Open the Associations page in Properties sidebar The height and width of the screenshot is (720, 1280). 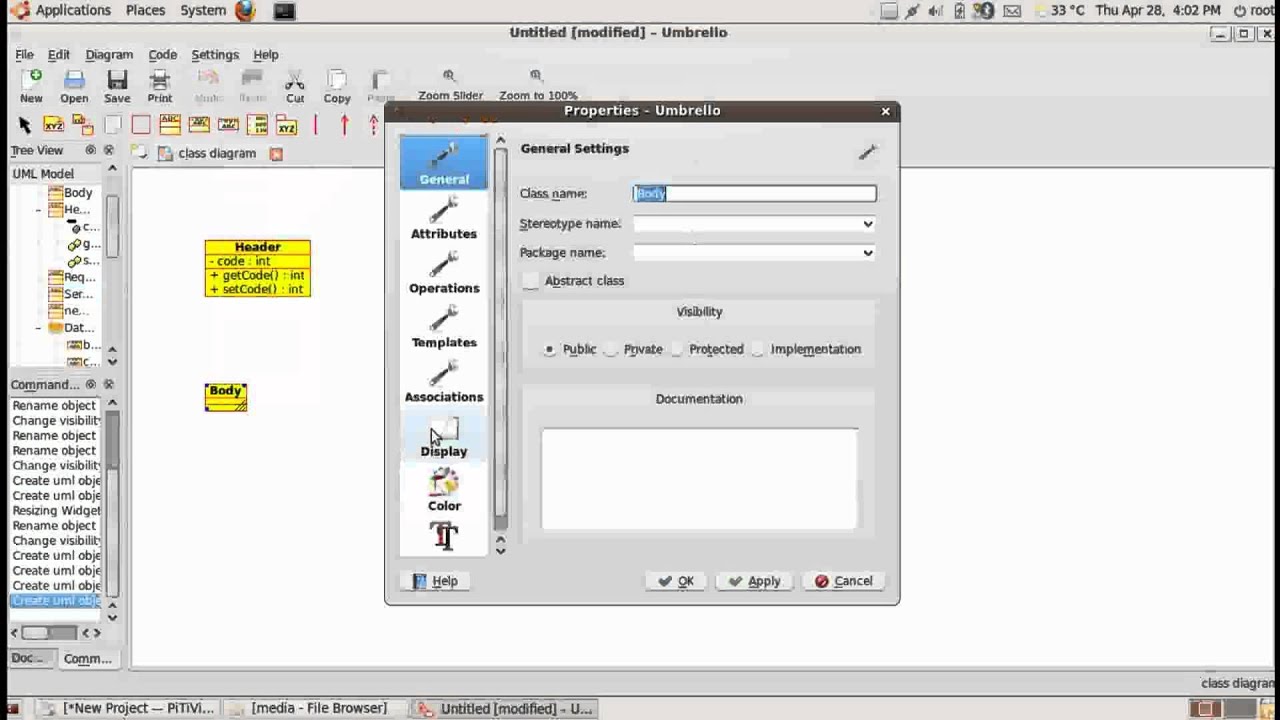[x=444, y=381]
